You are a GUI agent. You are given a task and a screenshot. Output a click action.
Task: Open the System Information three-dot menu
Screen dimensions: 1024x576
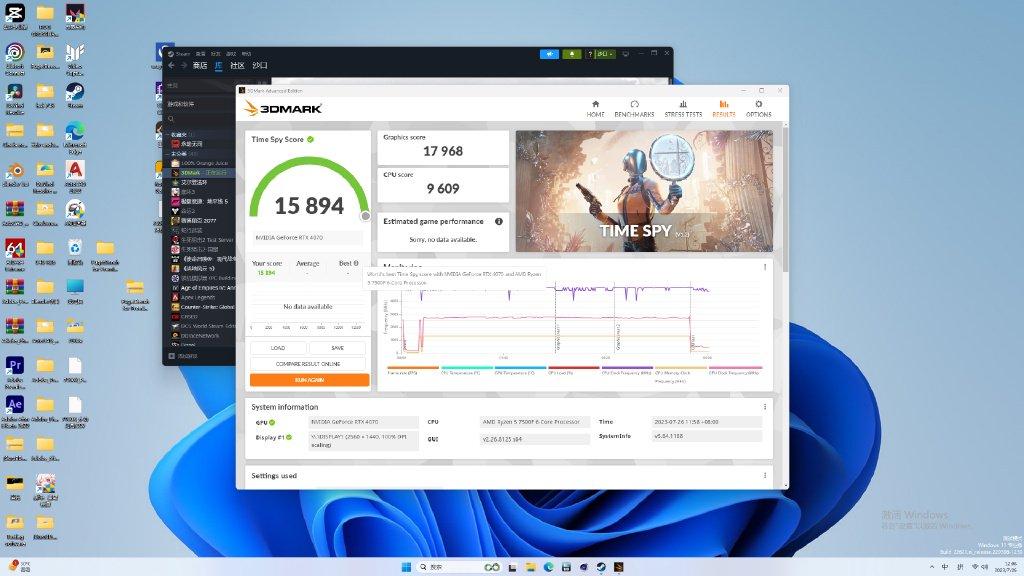coord(764,407)
